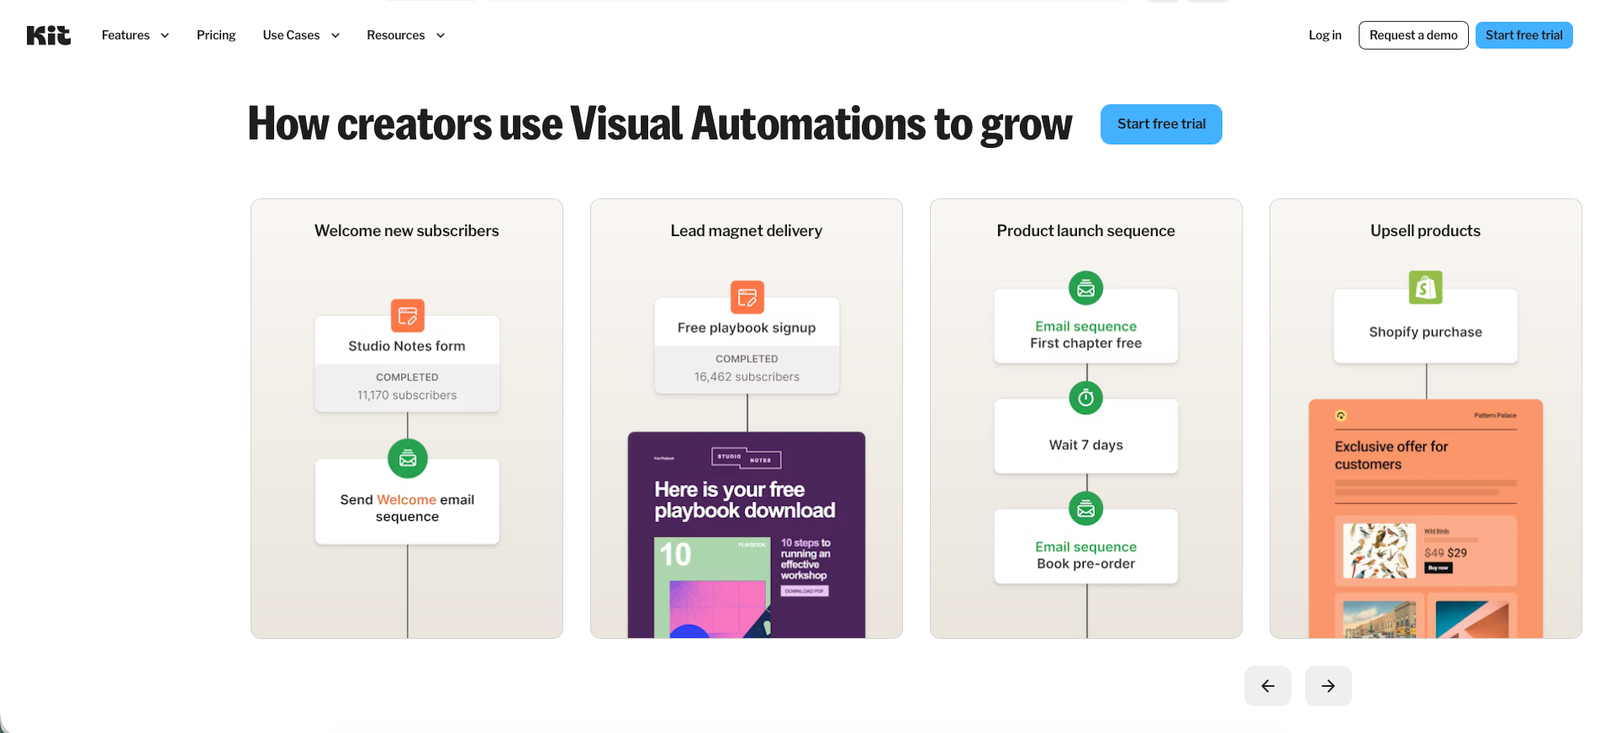Image resolution: width=1600 pixels, height=733 pixels.
Task: Open the Pricing page
Action: [x=216, y=35]
